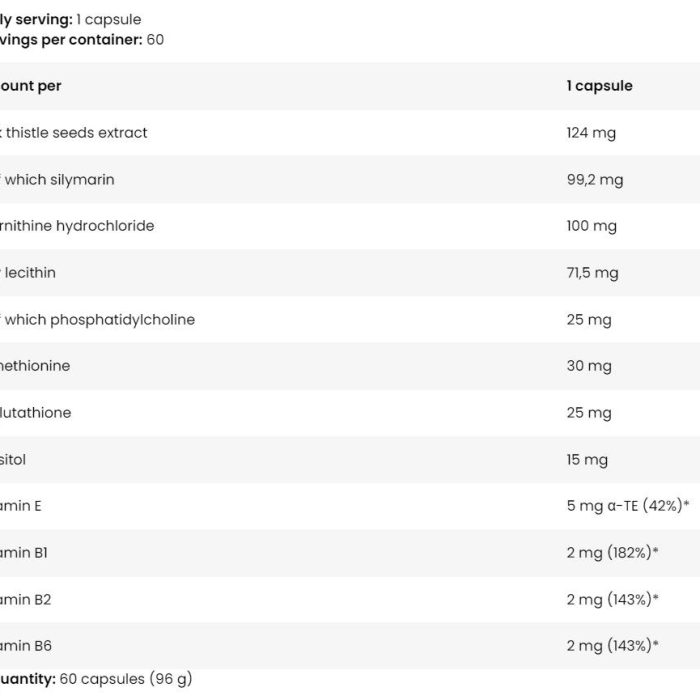Select the glutathione row label
Screen dimensions: 700x700
click(x=36, y=412)
